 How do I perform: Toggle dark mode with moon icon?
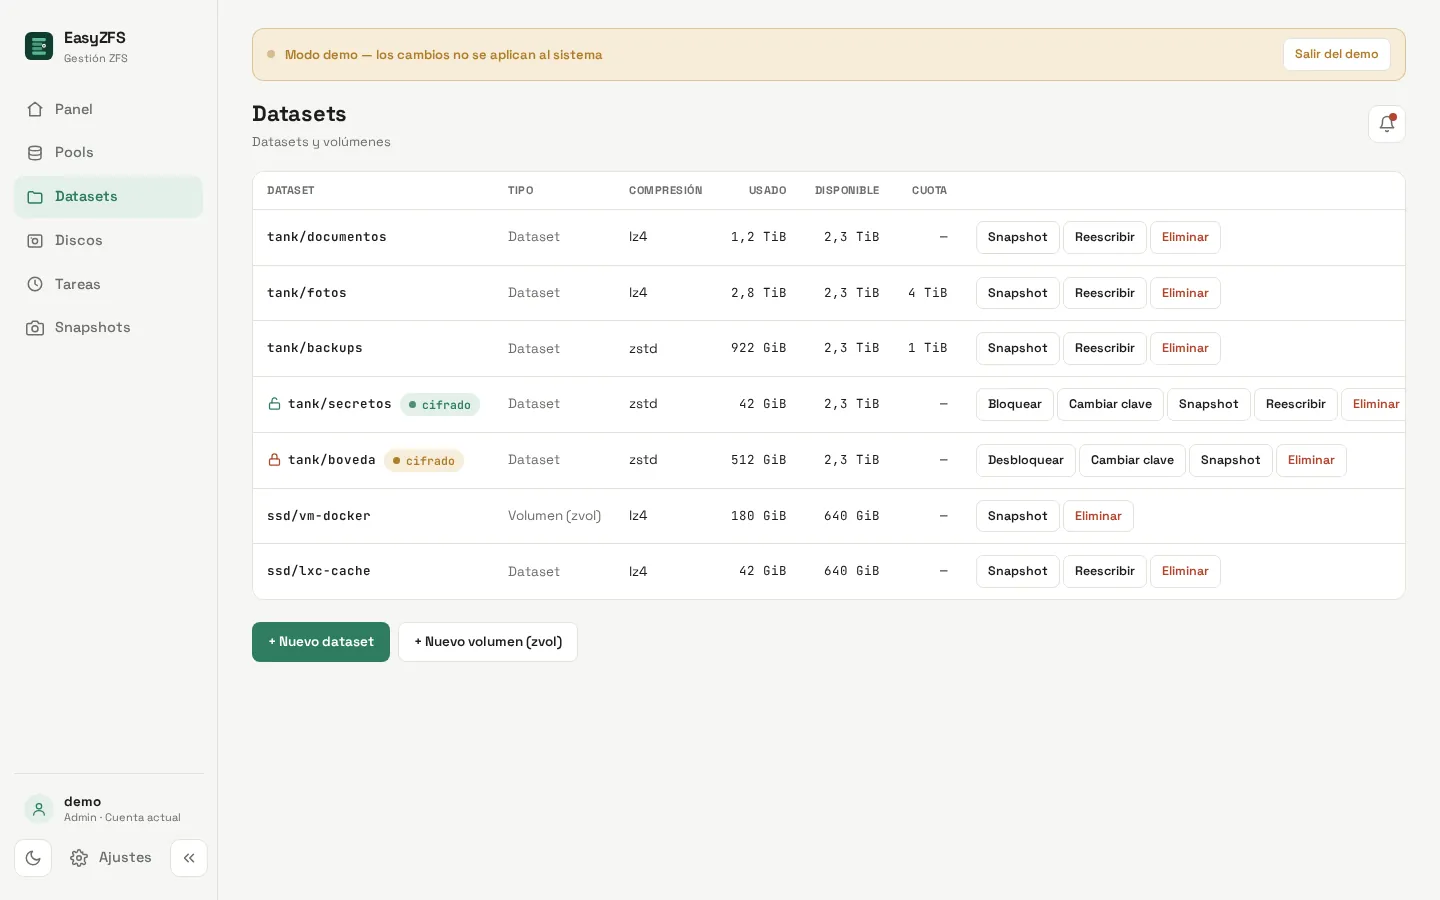coord(33,858)
